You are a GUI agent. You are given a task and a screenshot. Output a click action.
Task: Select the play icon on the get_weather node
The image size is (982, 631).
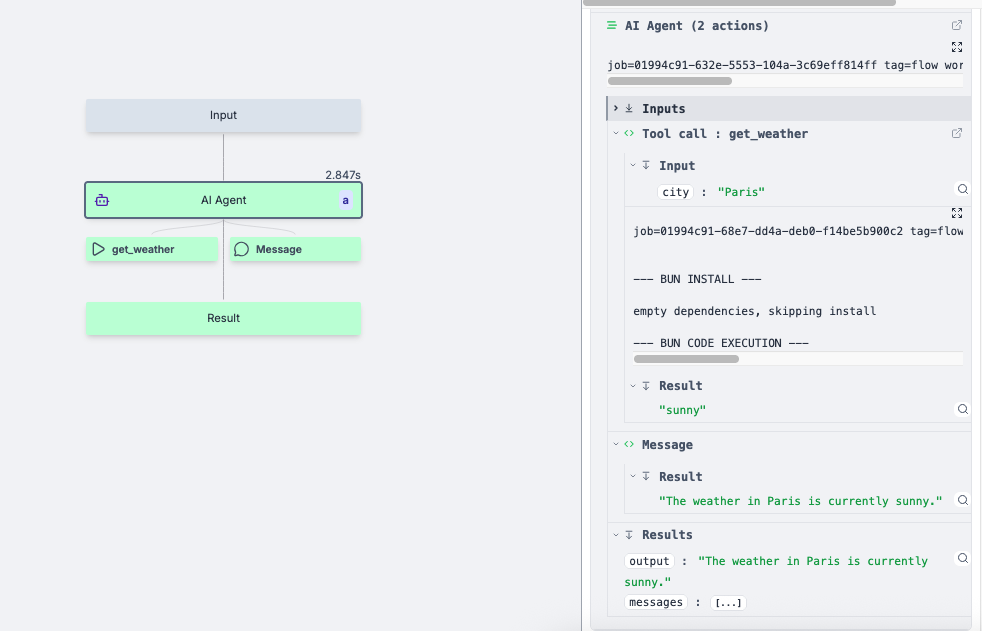[x=98, y=249]
